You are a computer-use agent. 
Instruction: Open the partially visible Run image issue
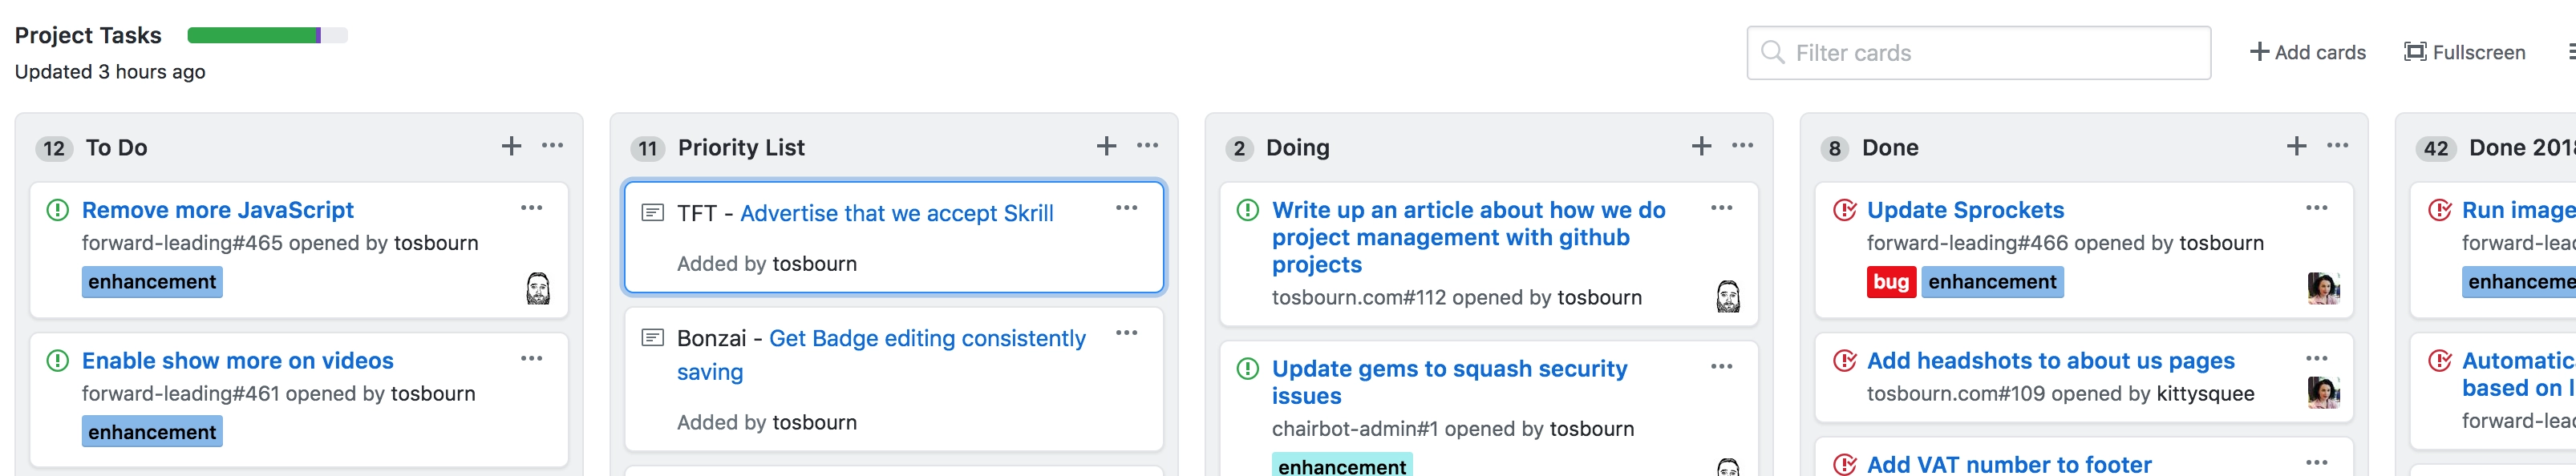pyautogui.click(x=2518, y=210)
